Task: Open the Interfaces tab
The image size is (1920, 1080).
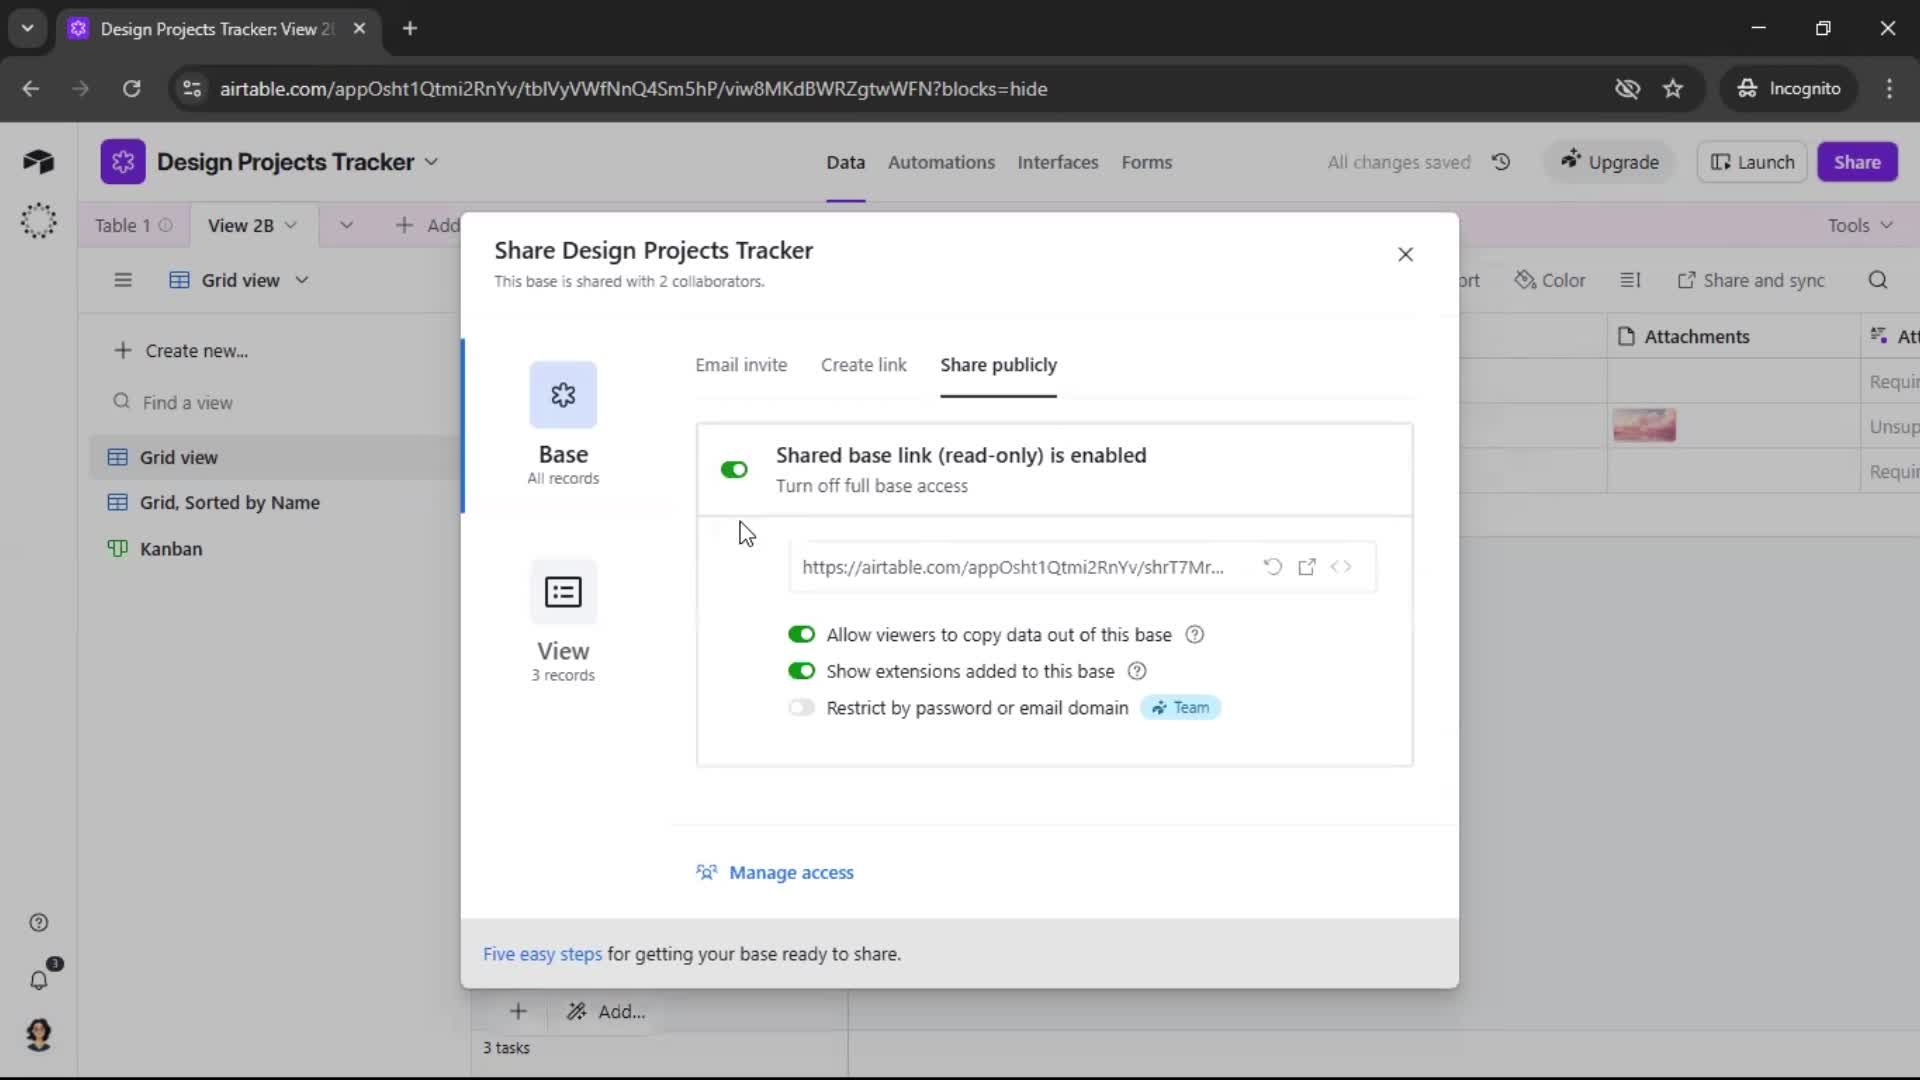Action: [1058, 162]
